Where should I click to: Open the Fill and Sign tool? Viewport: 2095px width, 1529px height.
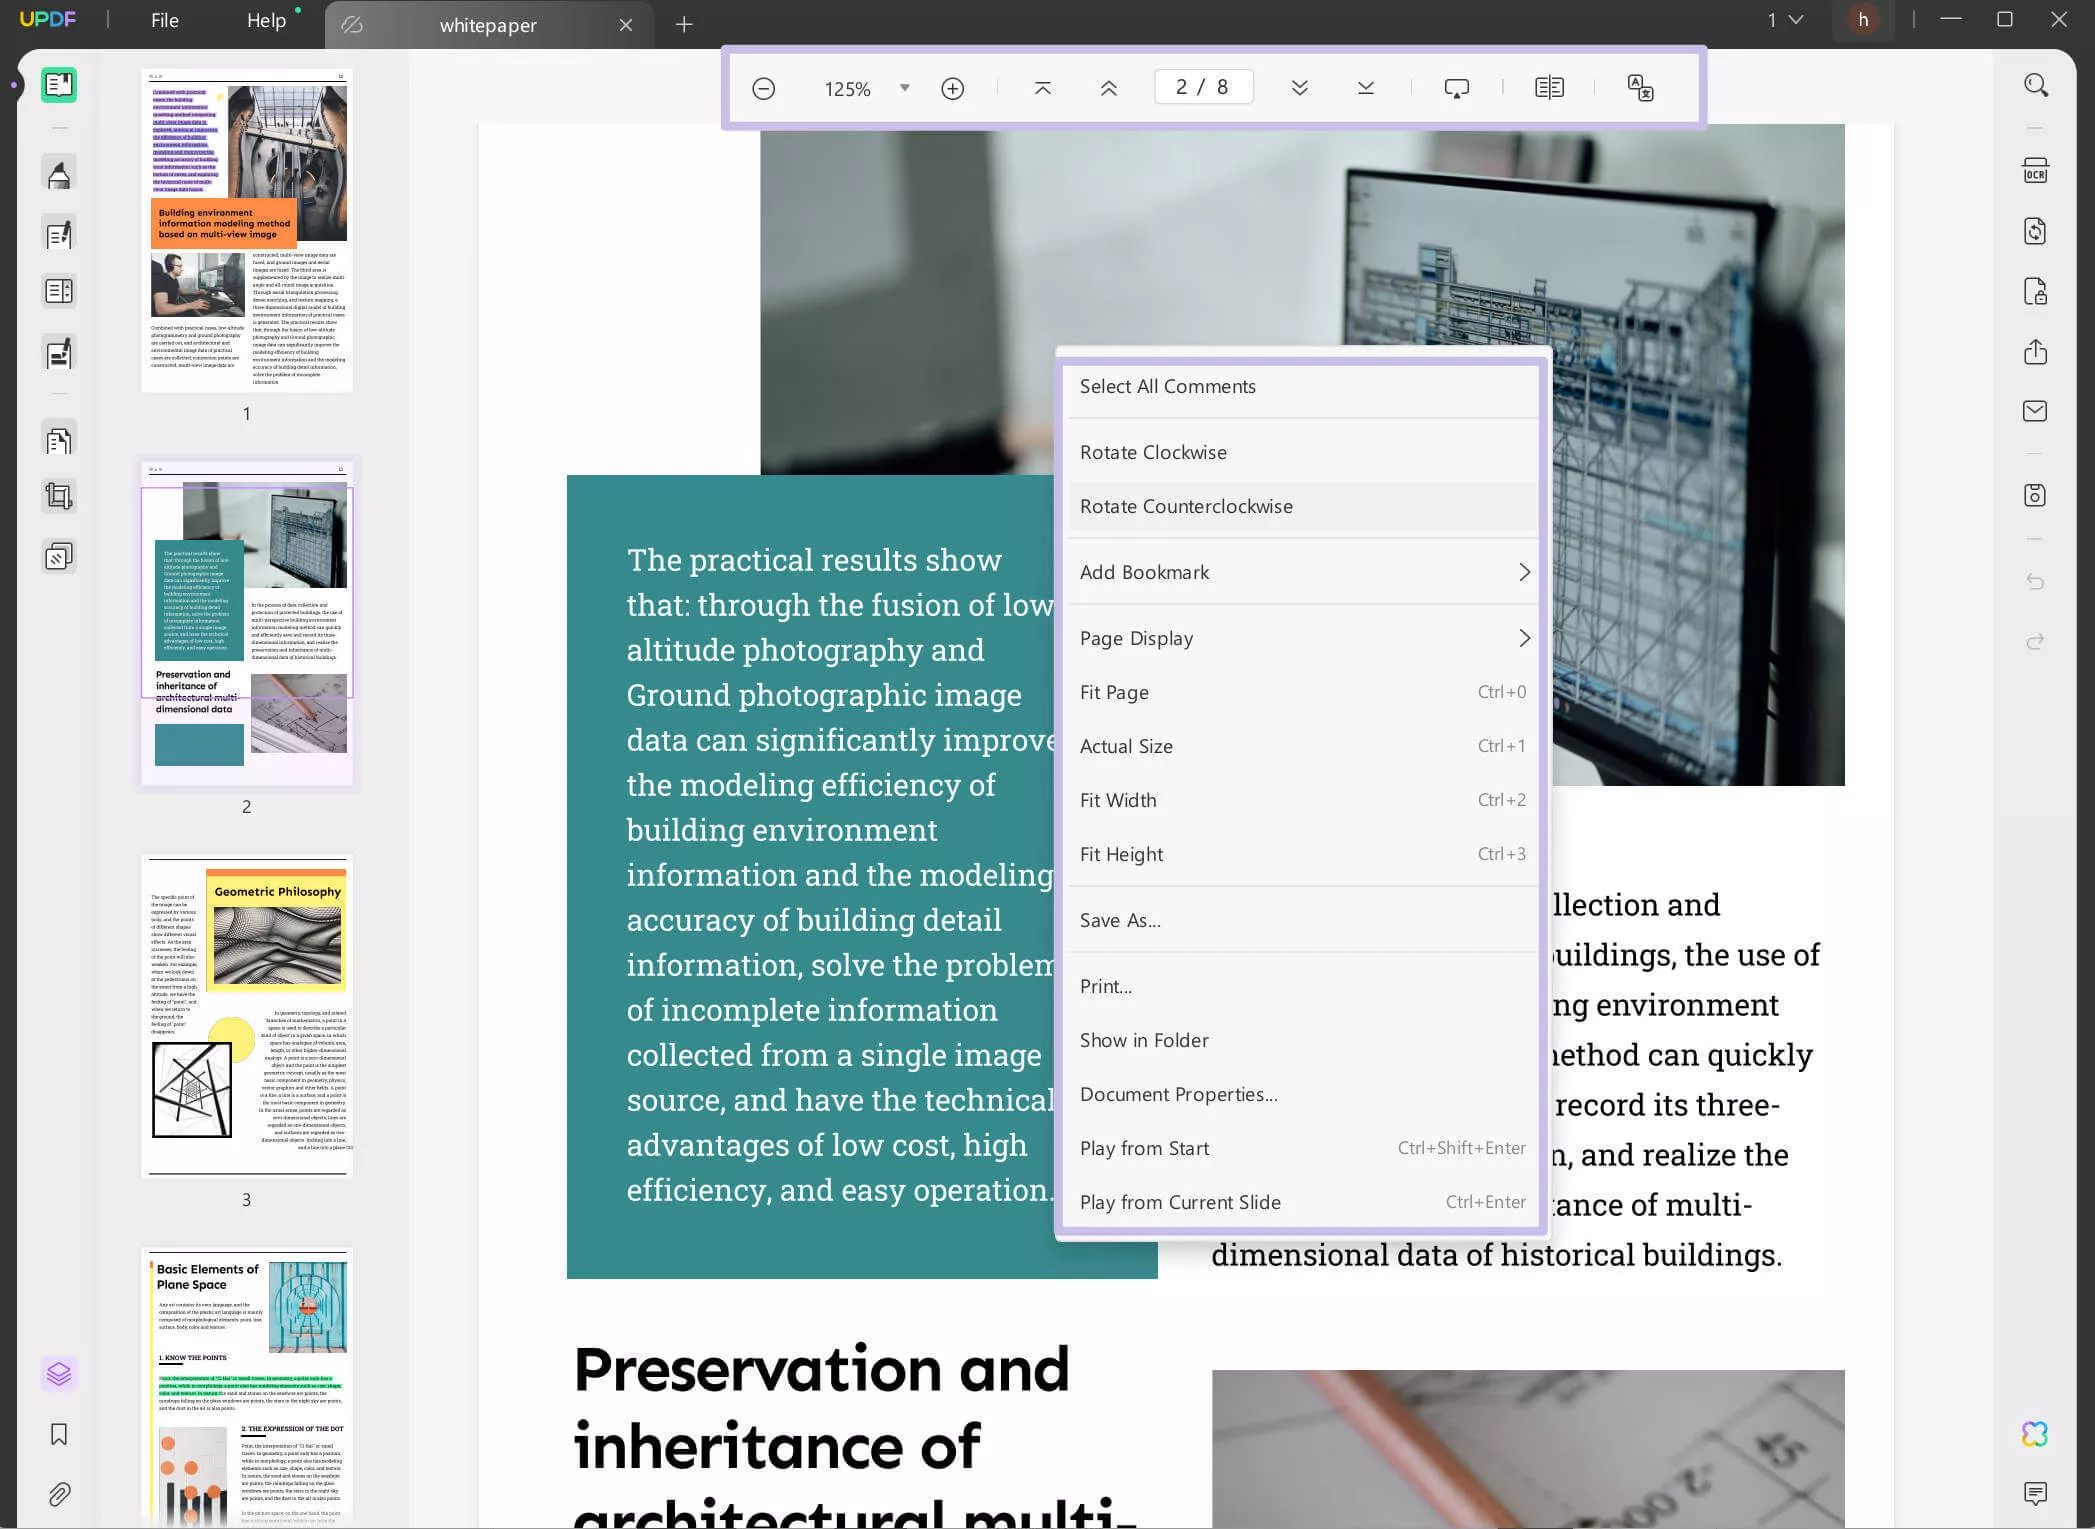59,354
